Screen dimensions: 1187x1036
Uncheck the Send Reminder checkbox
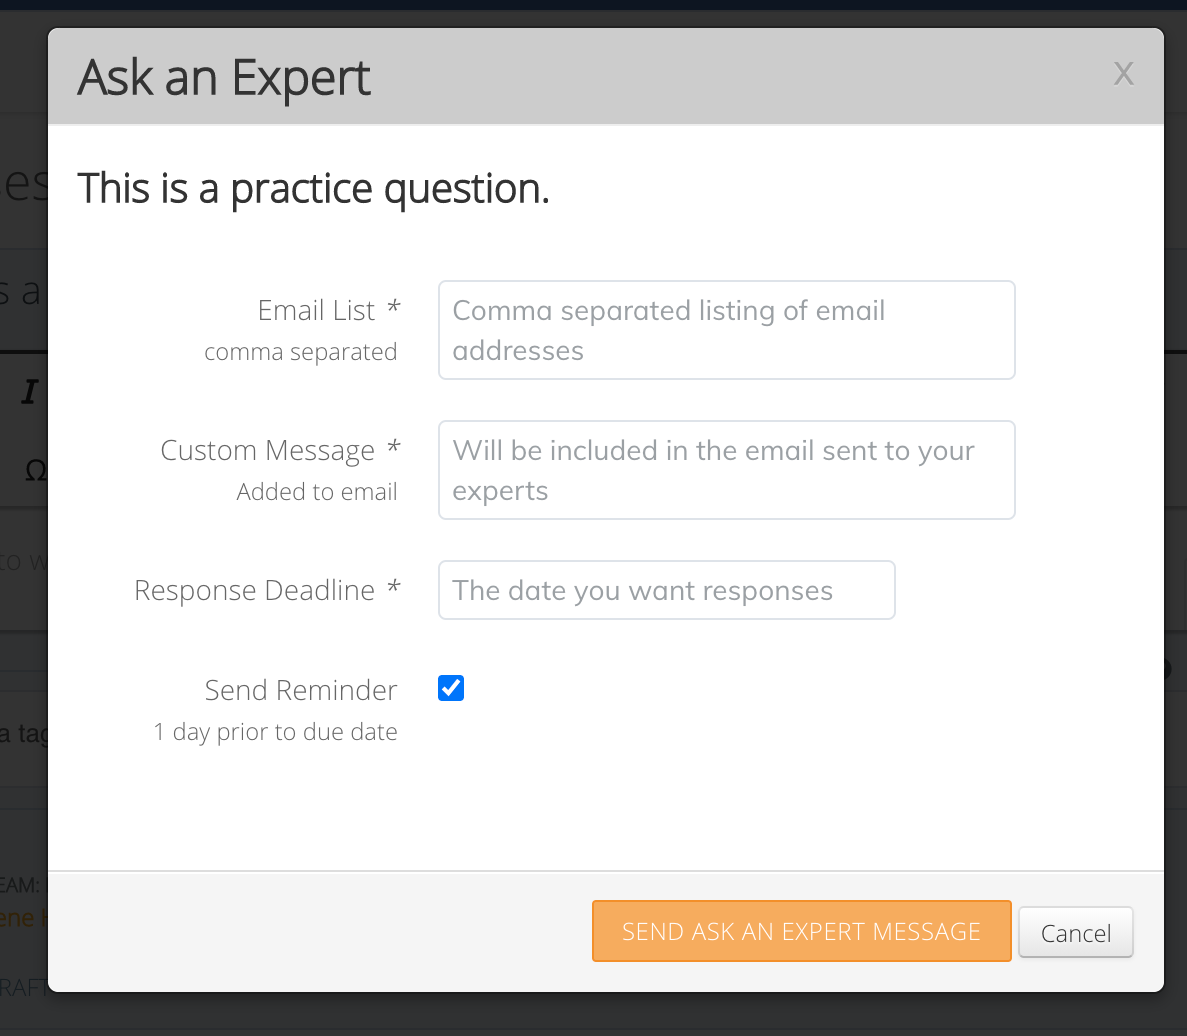(451, 688)
